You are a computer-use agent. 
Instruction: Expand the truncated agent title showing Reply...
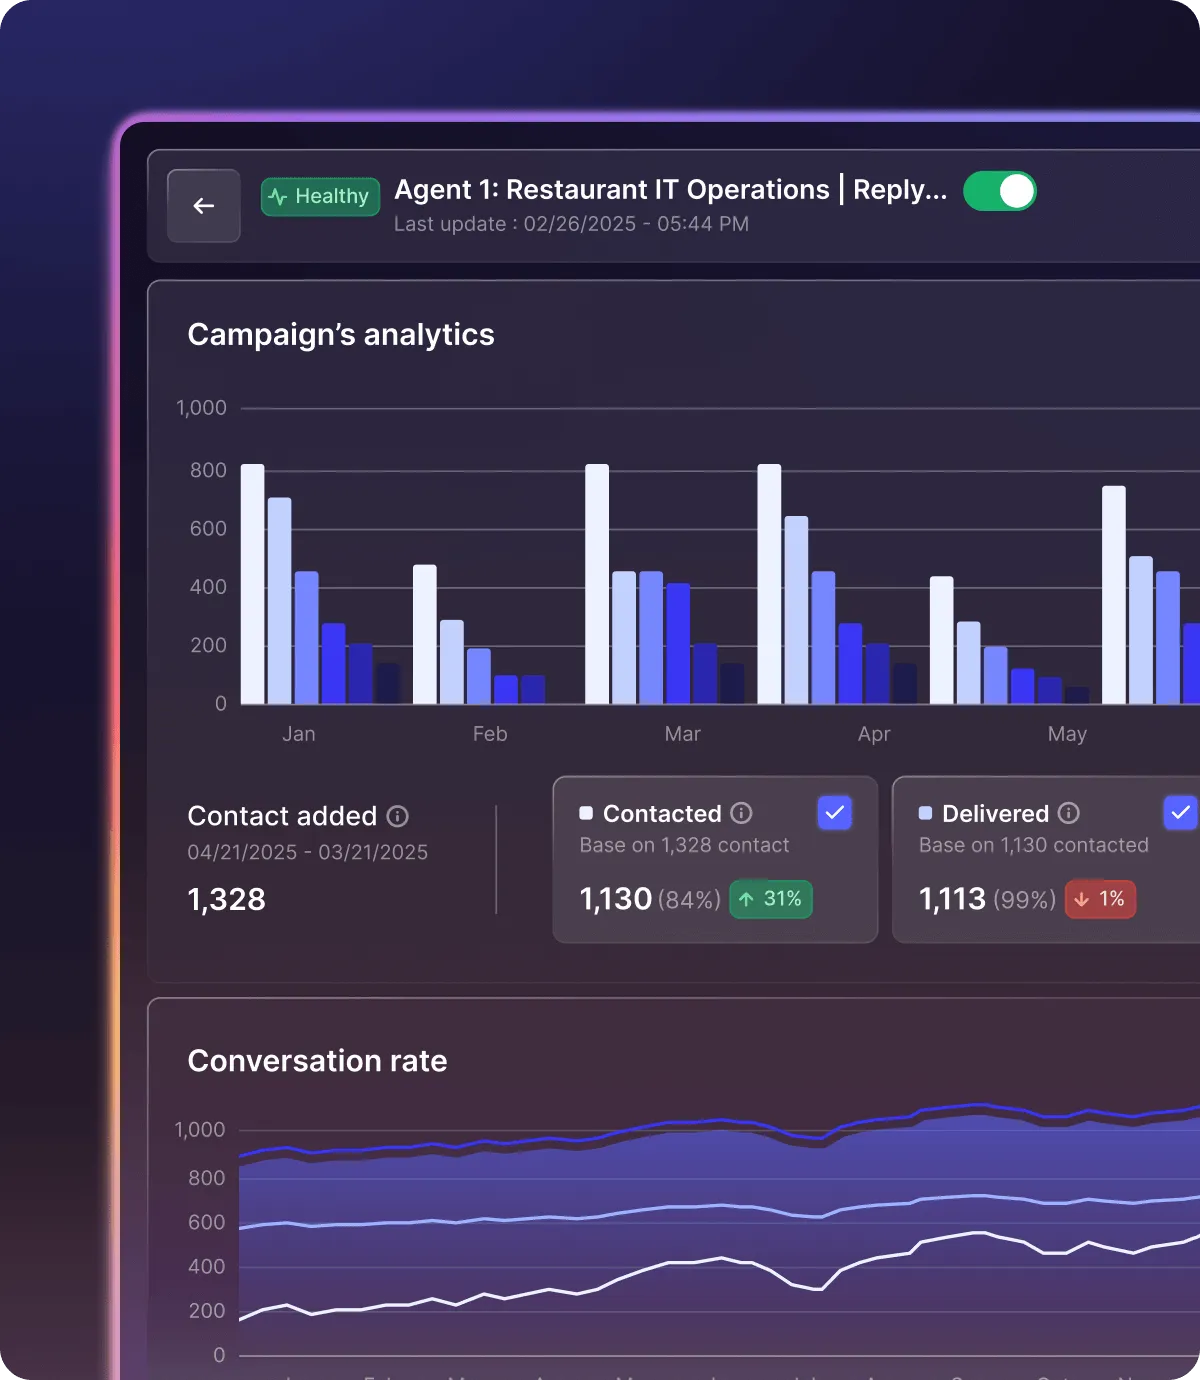671,189
